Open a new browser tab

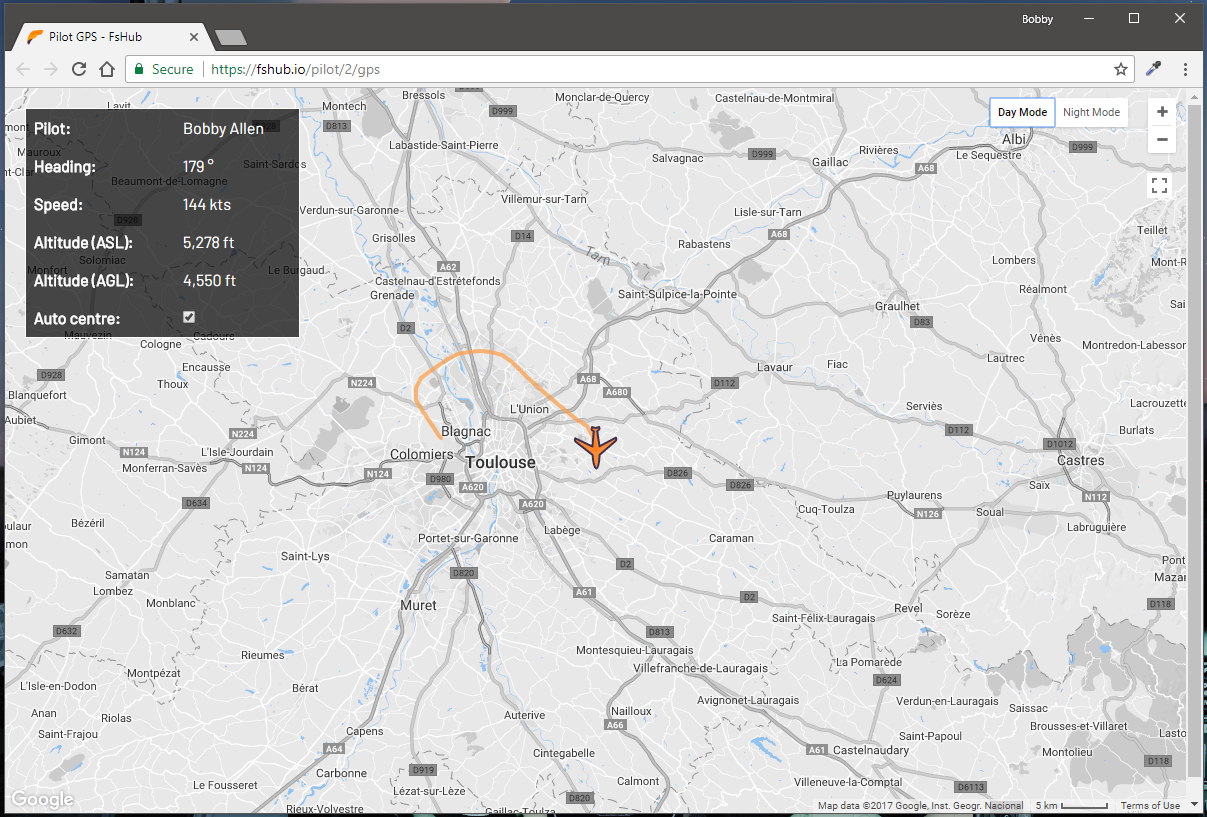pyautogui.click(x=231, y=37)
